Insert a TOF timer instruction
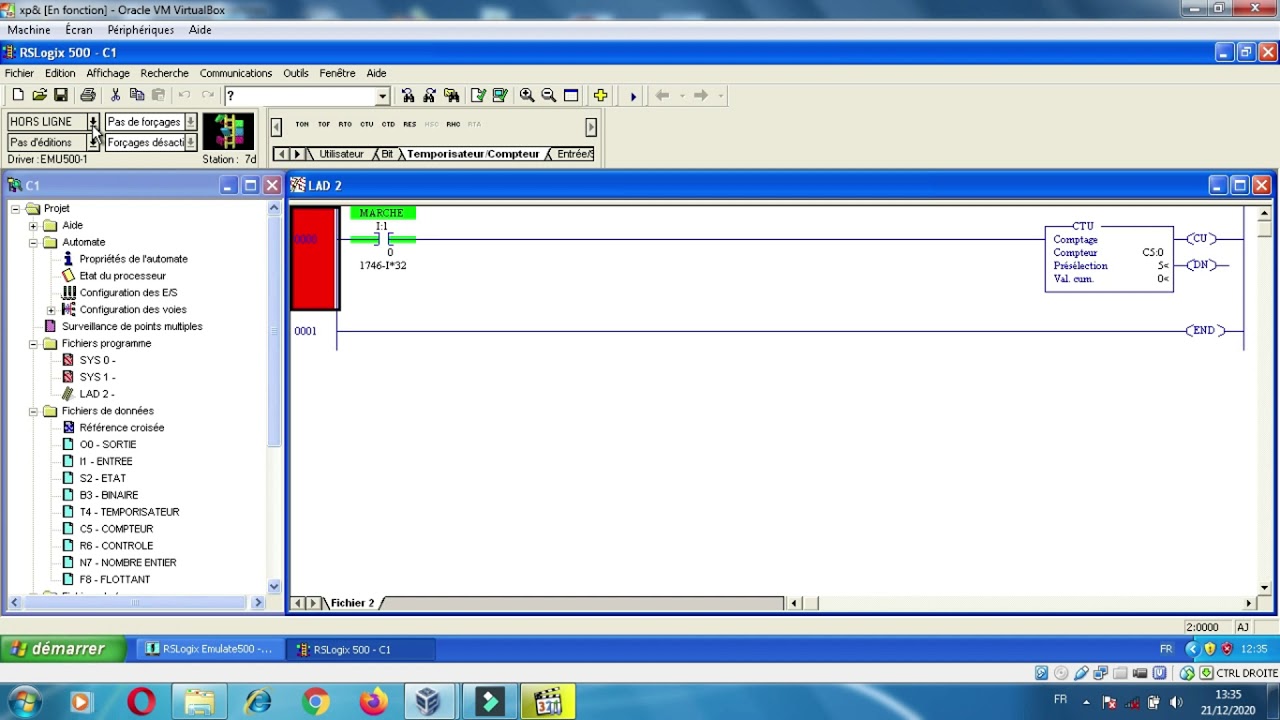 tap(324, 124)
